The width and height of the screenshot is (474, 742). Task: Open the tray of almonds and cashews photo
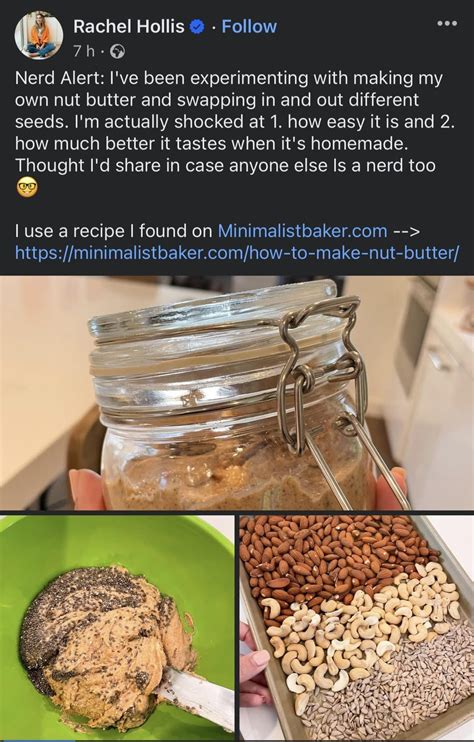[357, 628]
